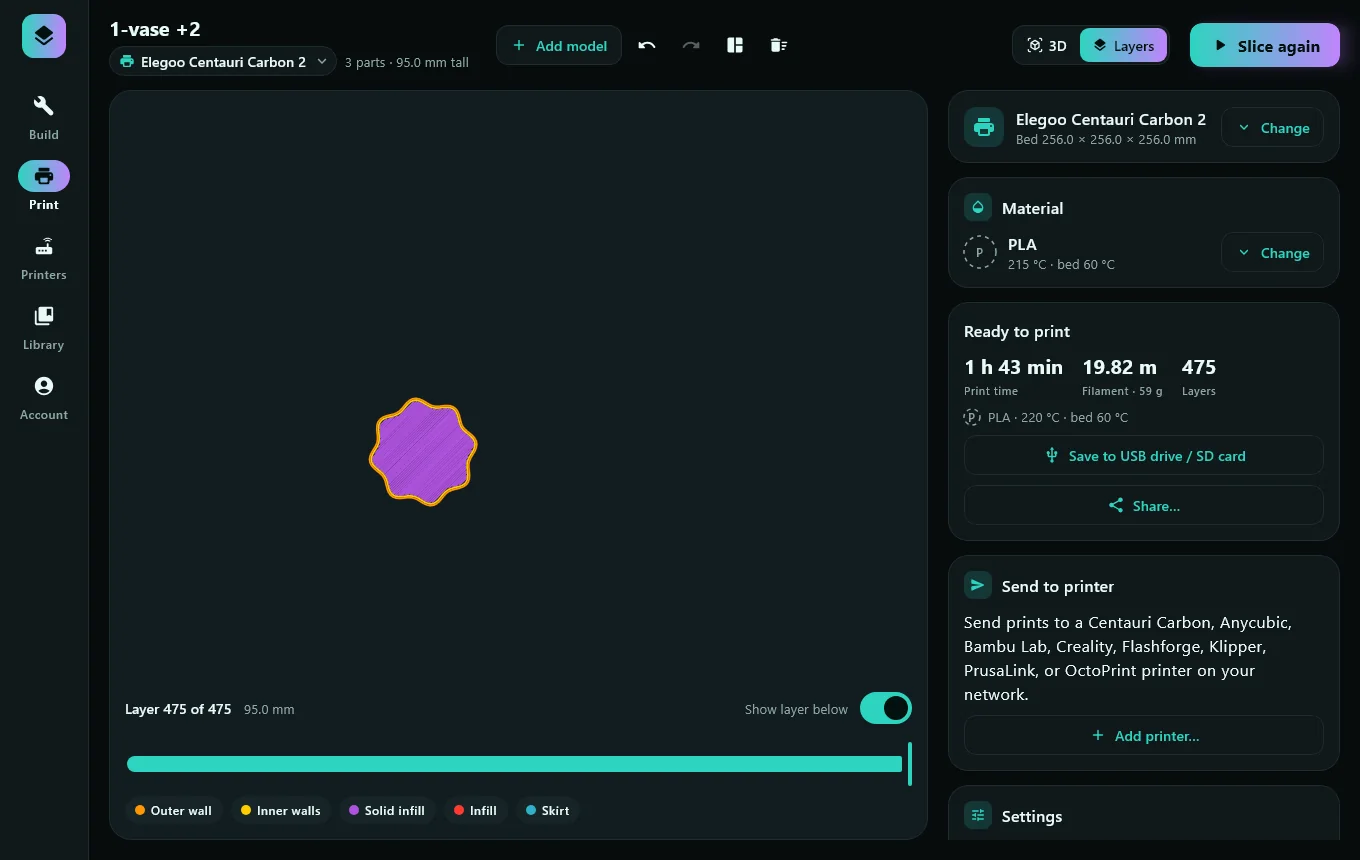This screenshot has width=1360, height=860.
Task: Click the purple vase layer preview
Action: (x=423, y=452)
